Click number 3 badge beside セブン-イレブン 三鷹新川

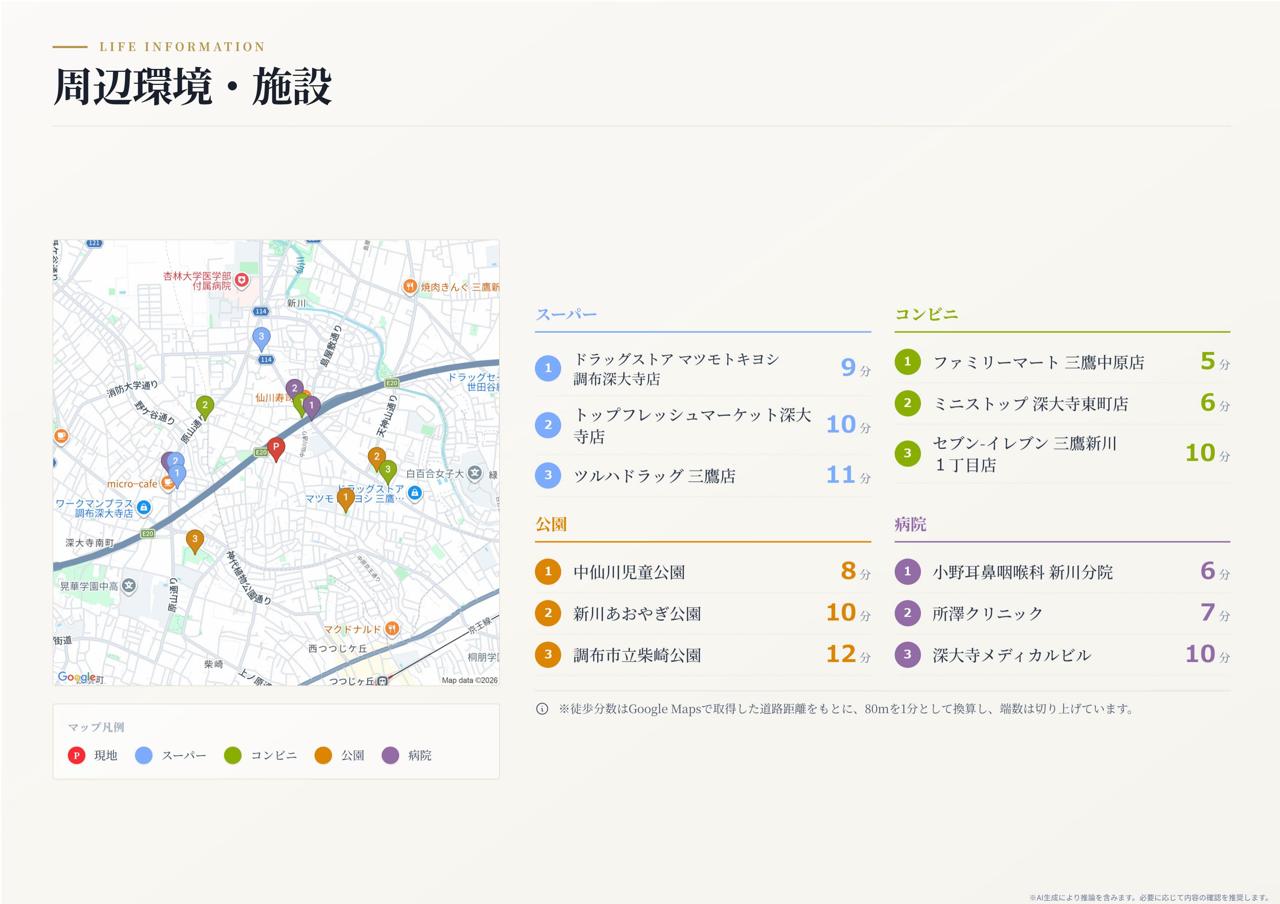click(907, 454)
